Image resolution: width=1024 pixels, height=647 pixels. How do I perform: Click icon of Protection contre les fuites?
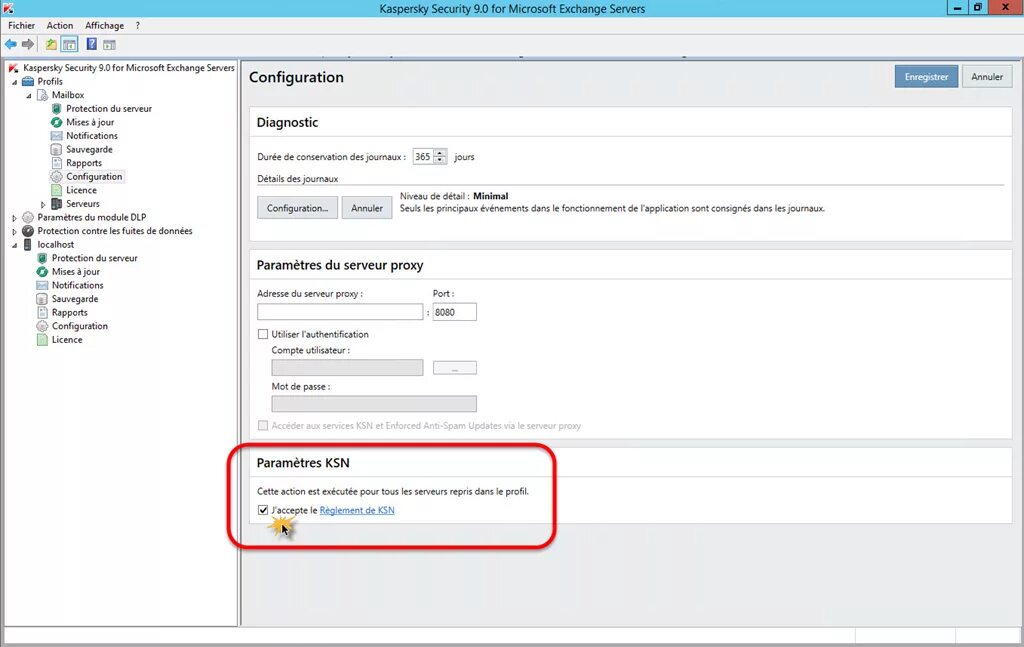click(x=28, y=231)
